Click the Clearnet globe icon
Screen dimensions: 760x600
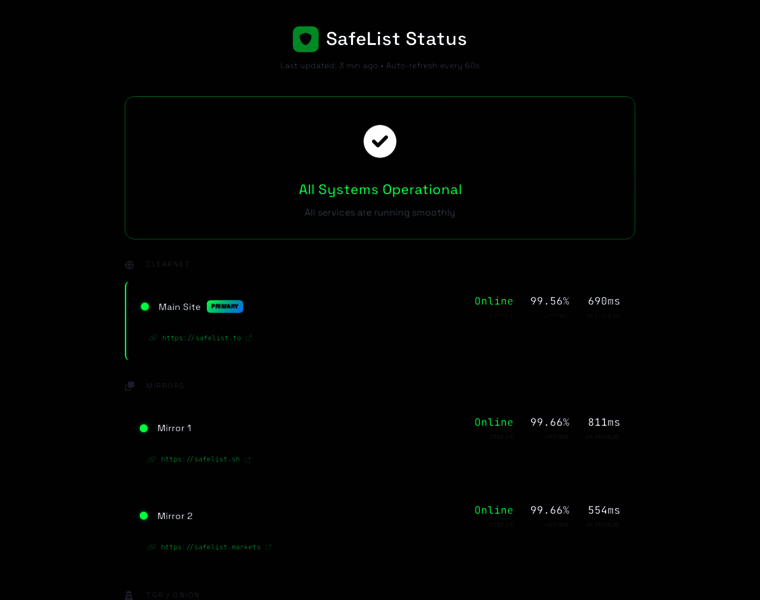pos(130,265)
